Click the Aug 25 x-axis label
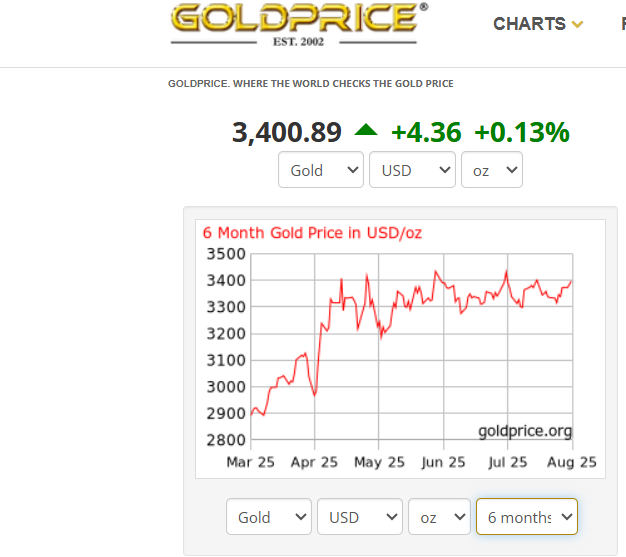 (x=573, y=462)
